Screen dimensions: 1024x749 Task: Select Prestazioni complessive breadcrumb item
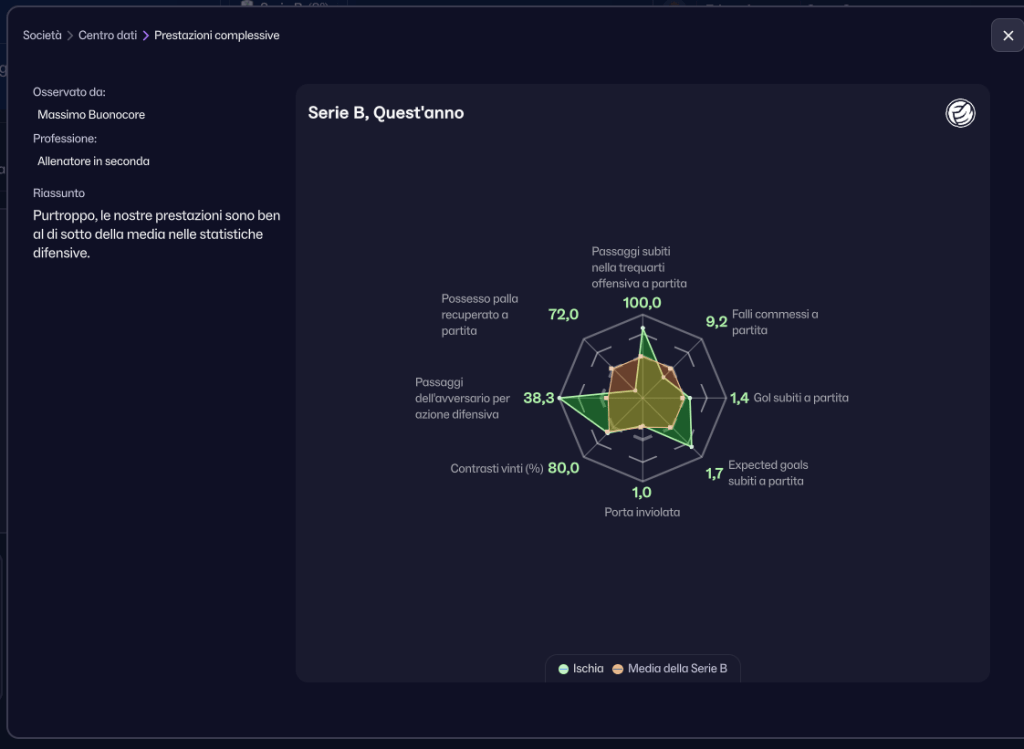point(217,35)
